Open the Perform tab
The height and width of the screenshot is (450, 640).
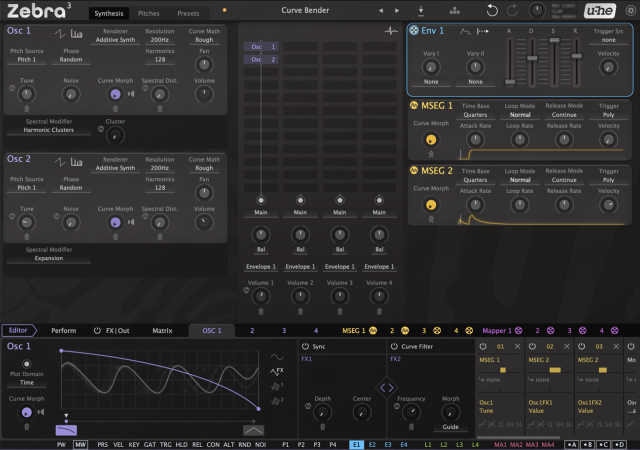pyautogui.click(x=64, y=330)
